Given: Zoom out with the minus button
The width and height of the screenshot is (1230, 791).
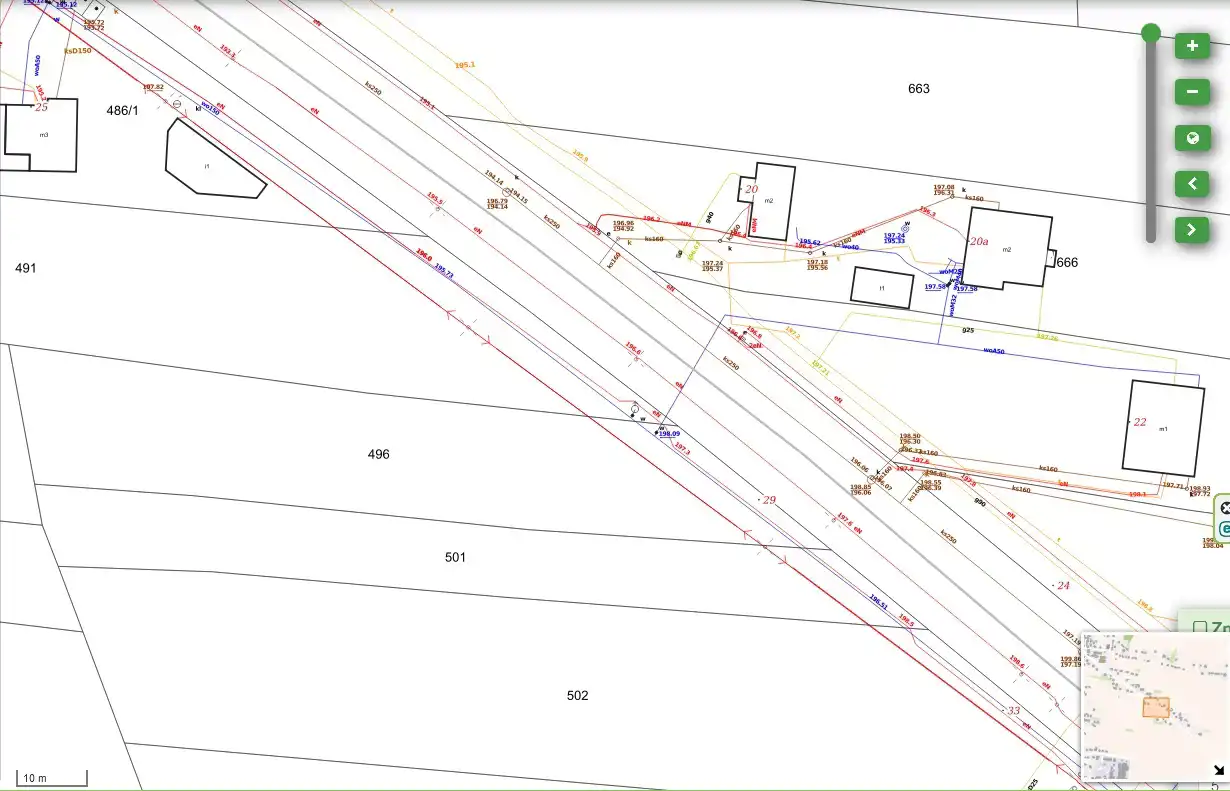Looking at the screenshot, I should click(1191, 92).
